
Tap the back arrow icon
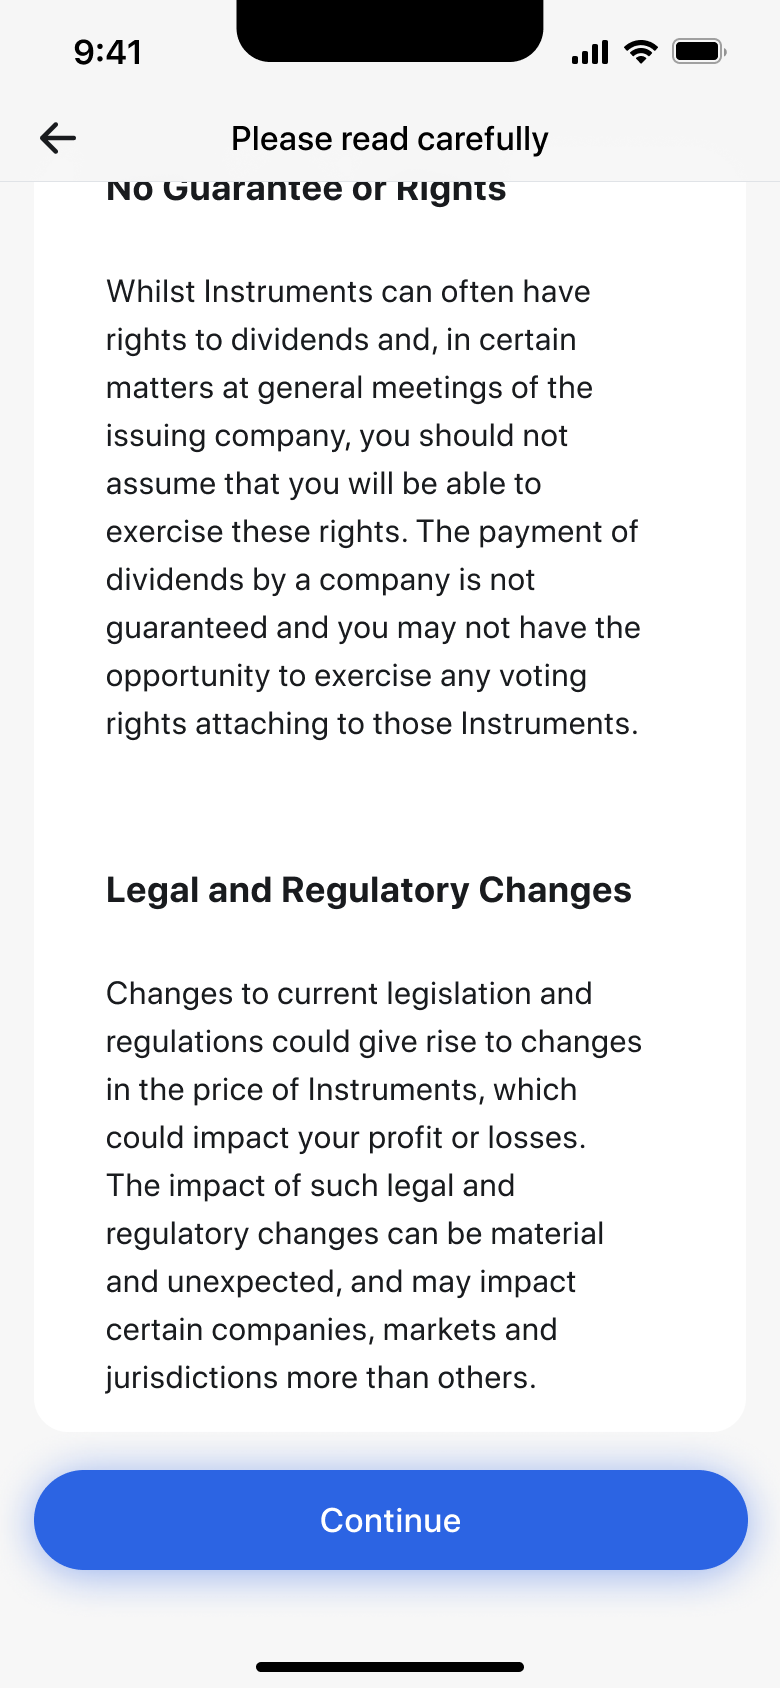[58, 138]
